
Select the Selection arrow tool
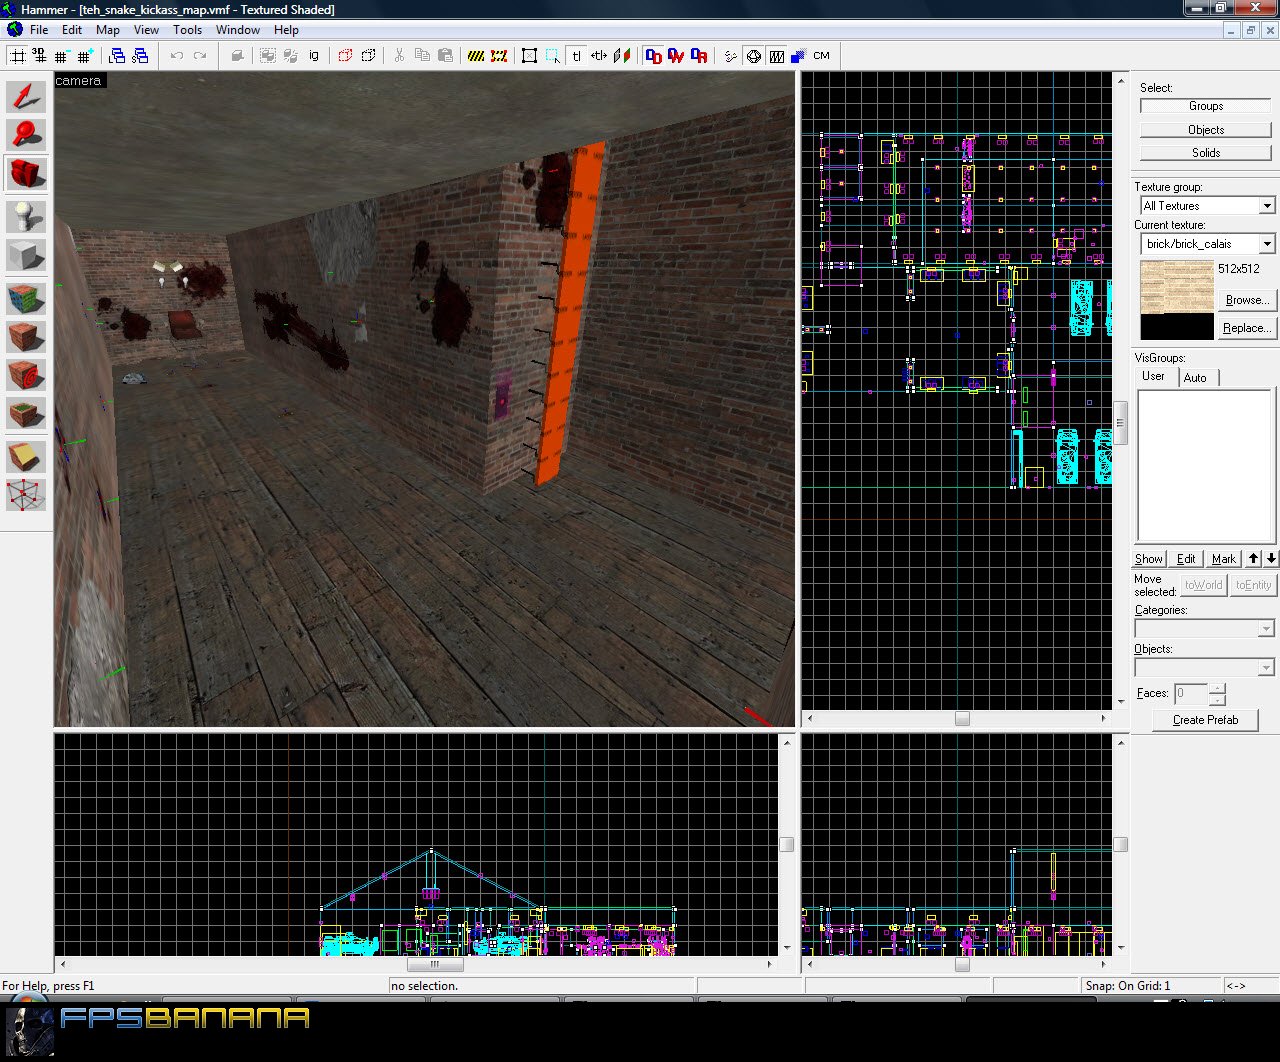coord(26,96)
